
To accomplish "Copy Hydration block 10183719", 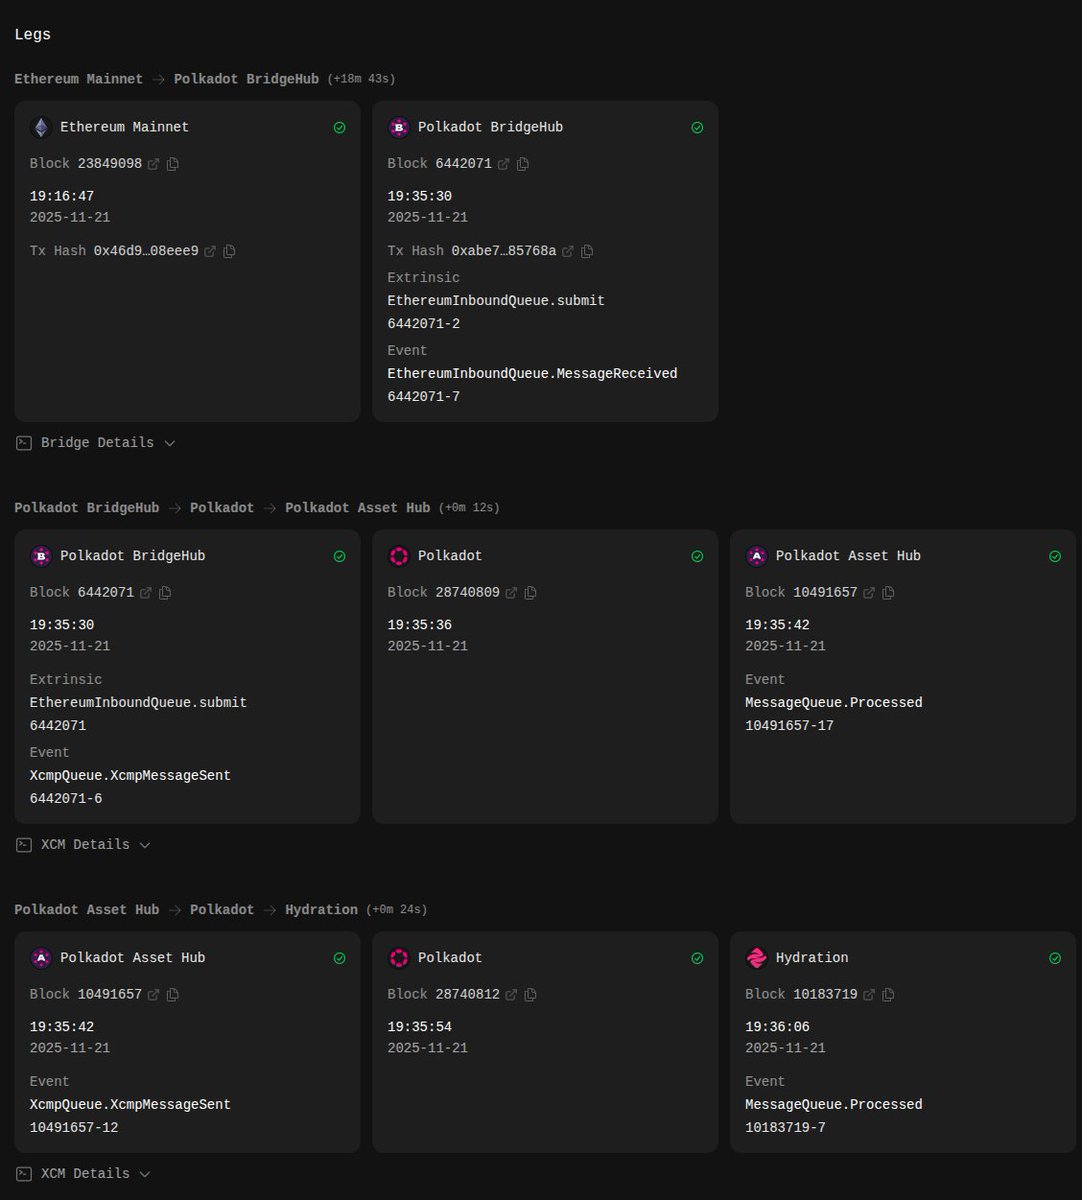I will point(888,995).
